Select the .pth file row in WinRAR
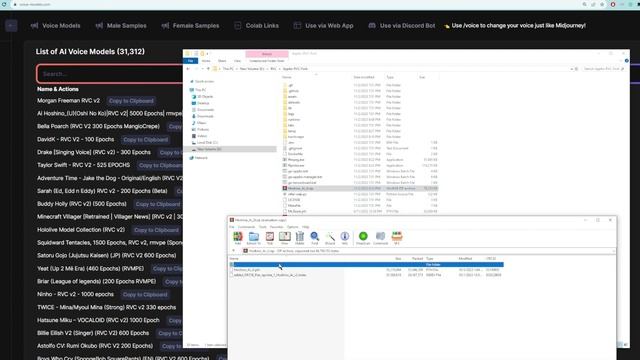 (366, 270)
